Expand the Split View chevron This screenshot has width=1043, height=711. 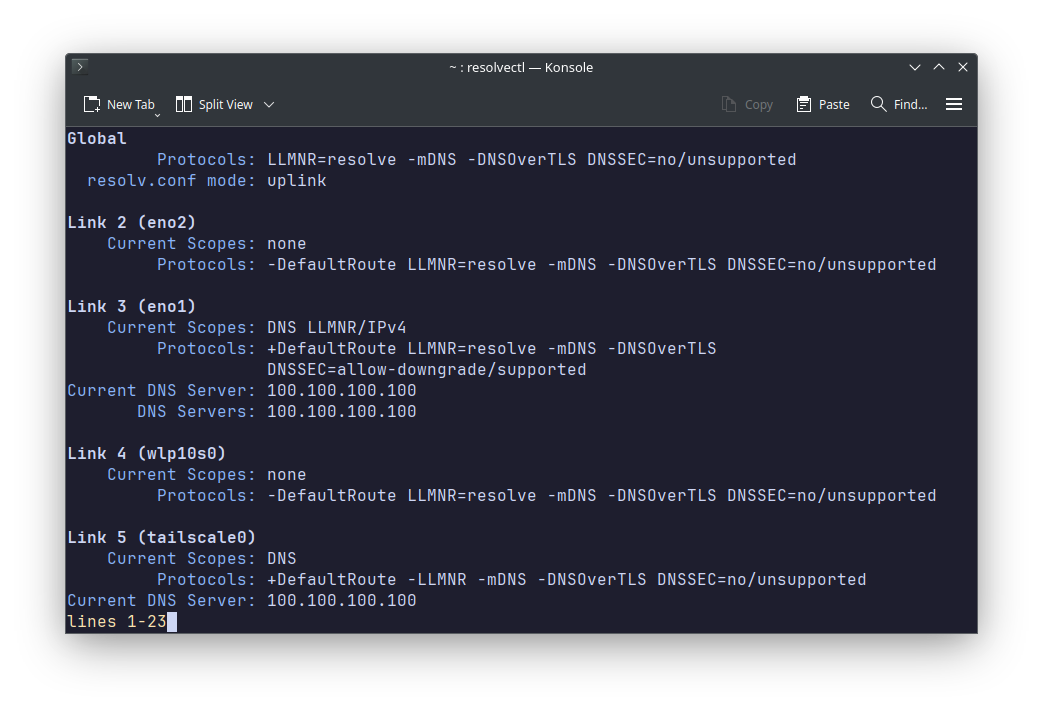pyautogui.click(x=268, y=103)
